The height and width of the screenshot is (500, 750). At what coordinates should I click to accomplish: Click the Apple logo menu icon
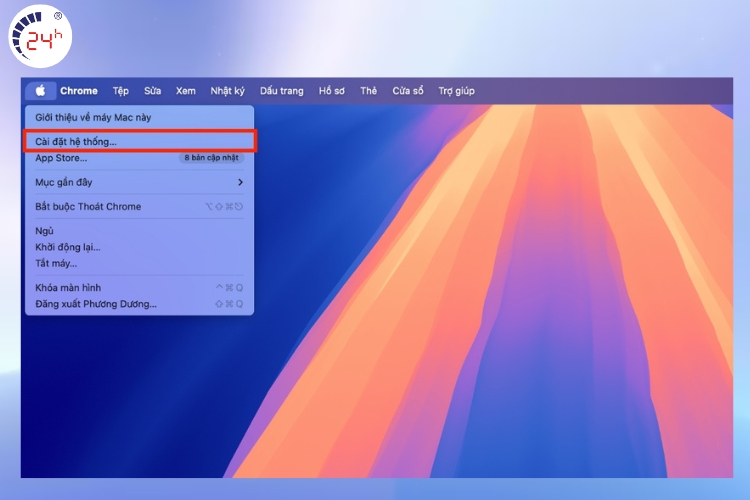(x=41, y=91)
